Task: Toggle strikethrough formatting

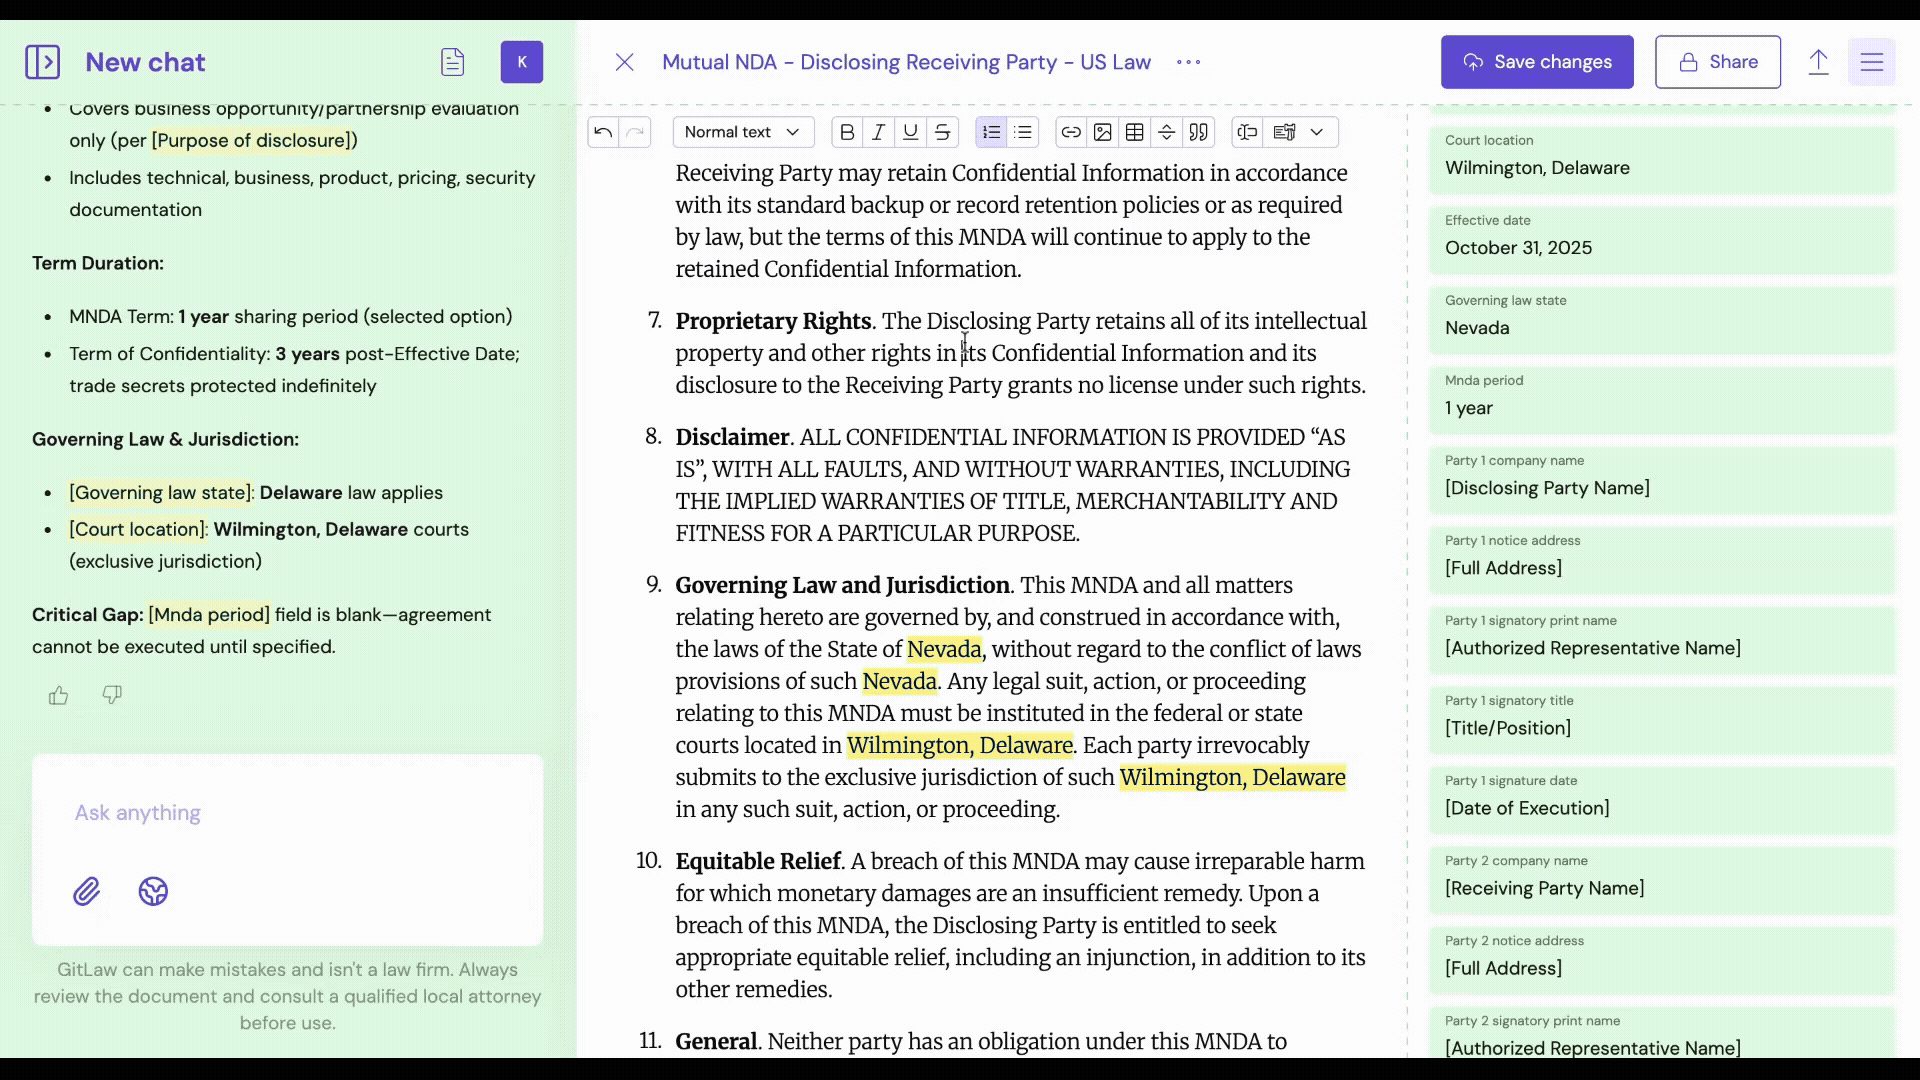Action: [x=942, y=132]
